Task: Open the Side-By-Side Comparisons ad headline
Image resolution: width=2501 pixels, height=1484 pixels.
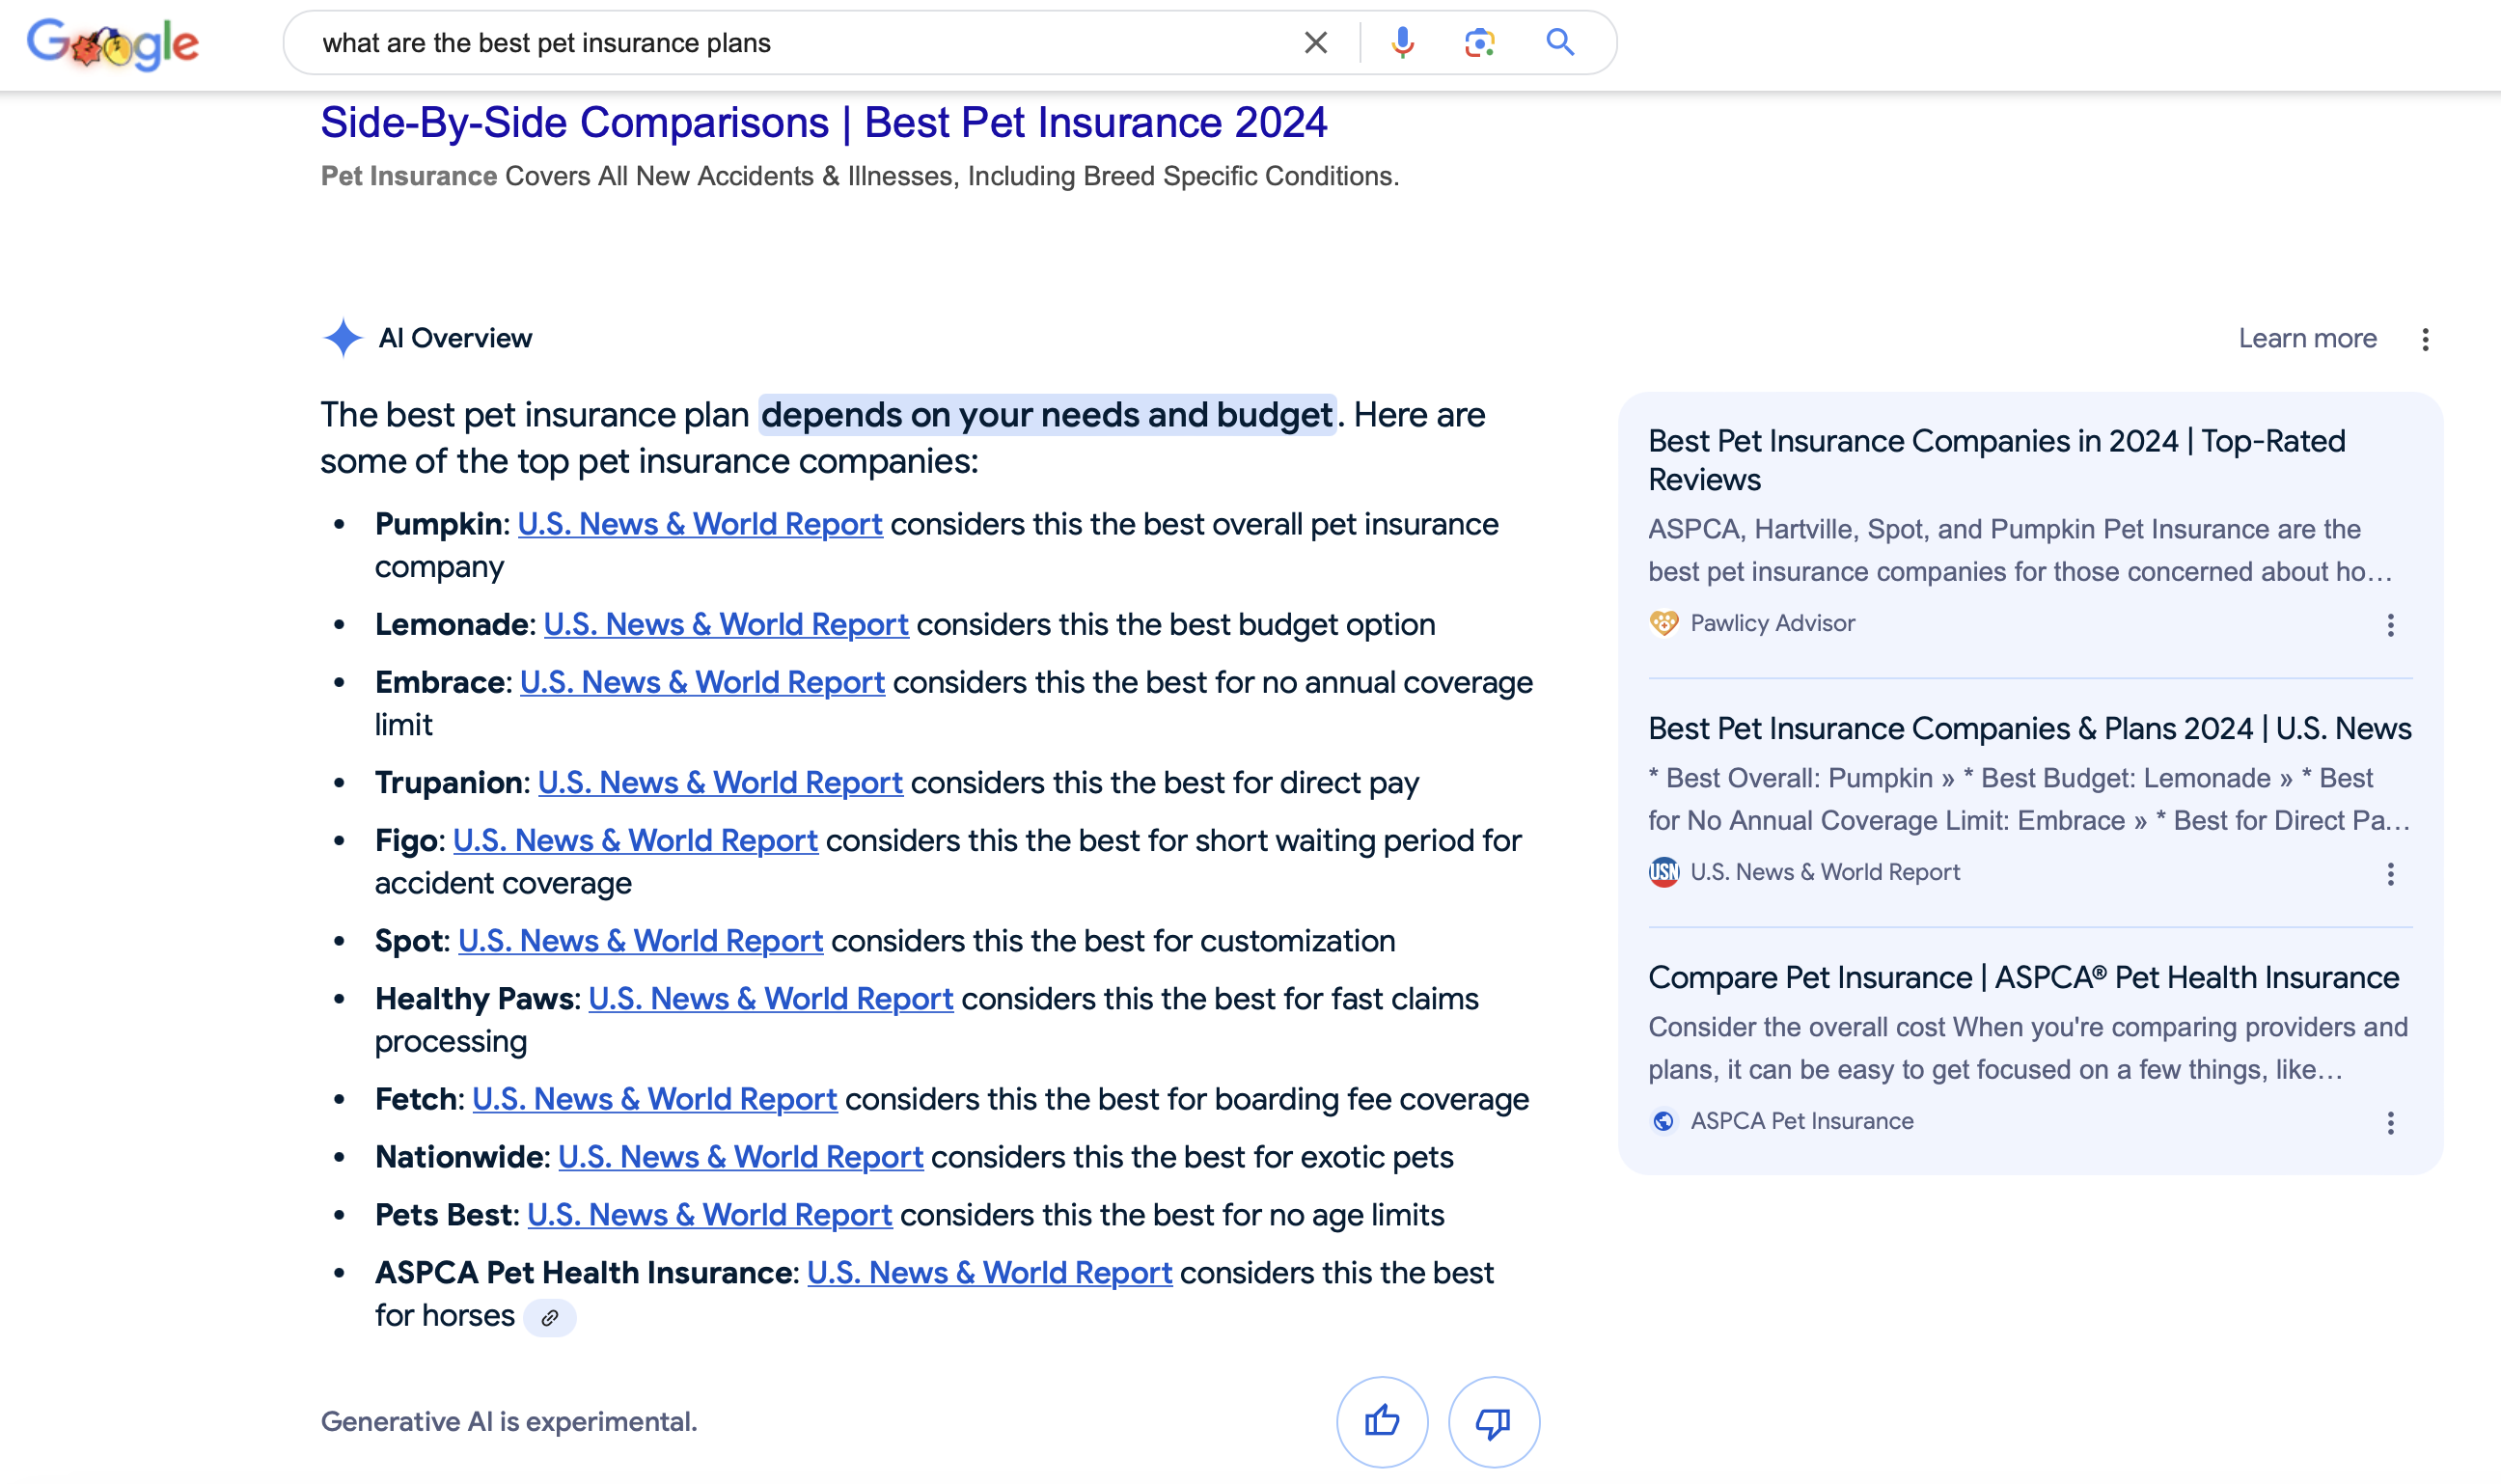Action: pos(823,122)
